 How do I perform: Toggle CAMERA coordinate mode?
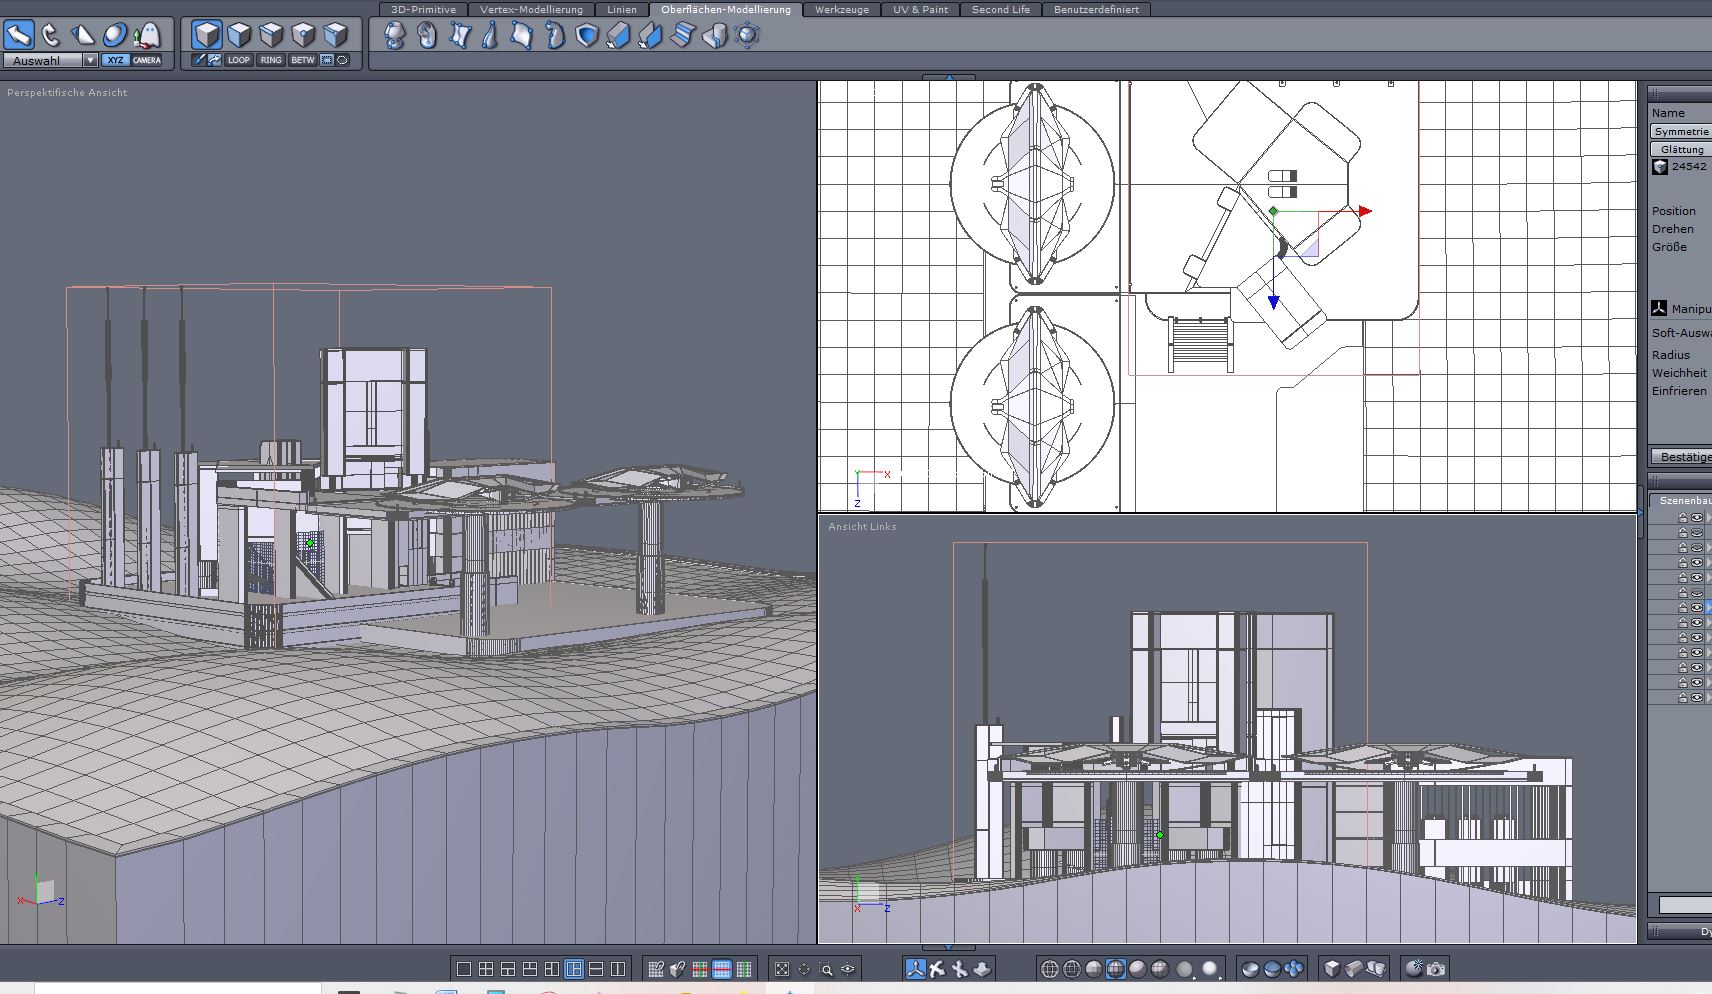click(x=147, y=60)
